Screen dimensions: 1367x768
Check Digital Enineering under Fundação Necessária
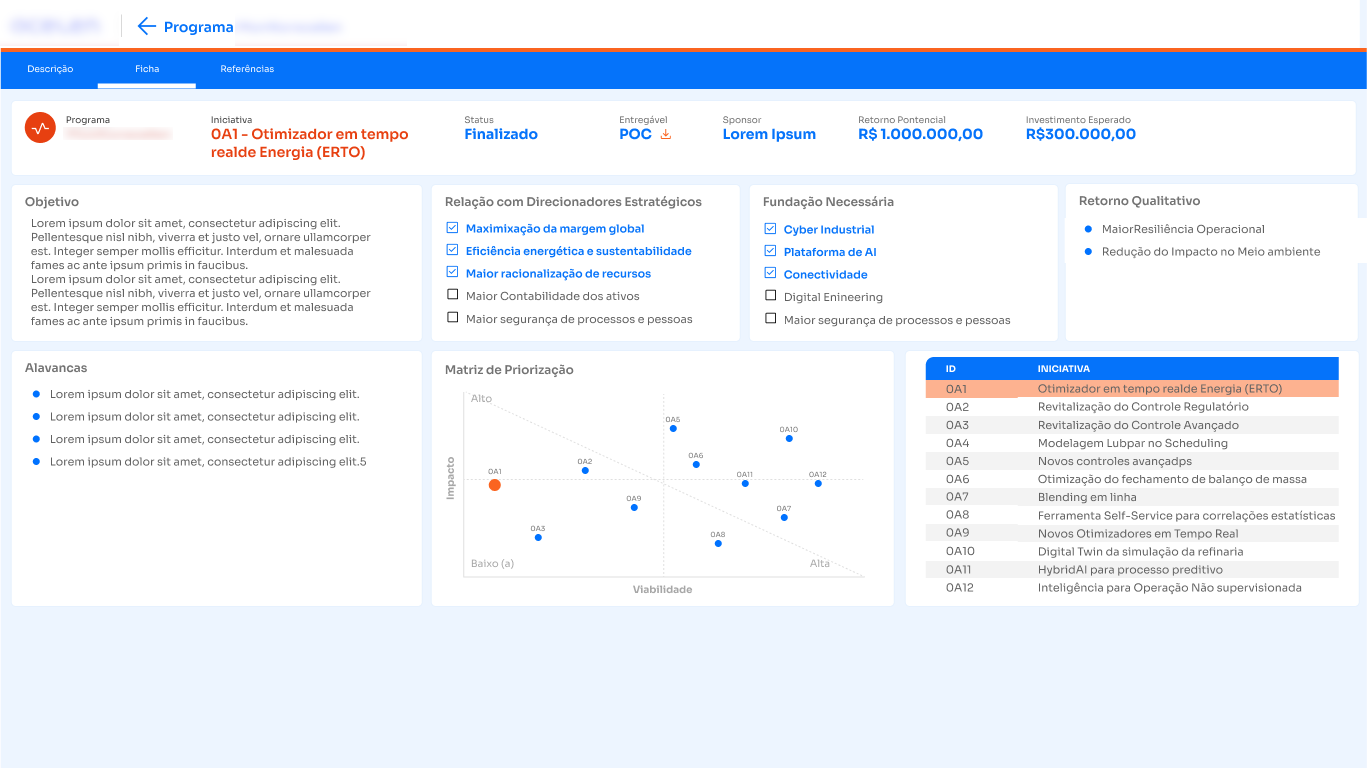point(770,296)
